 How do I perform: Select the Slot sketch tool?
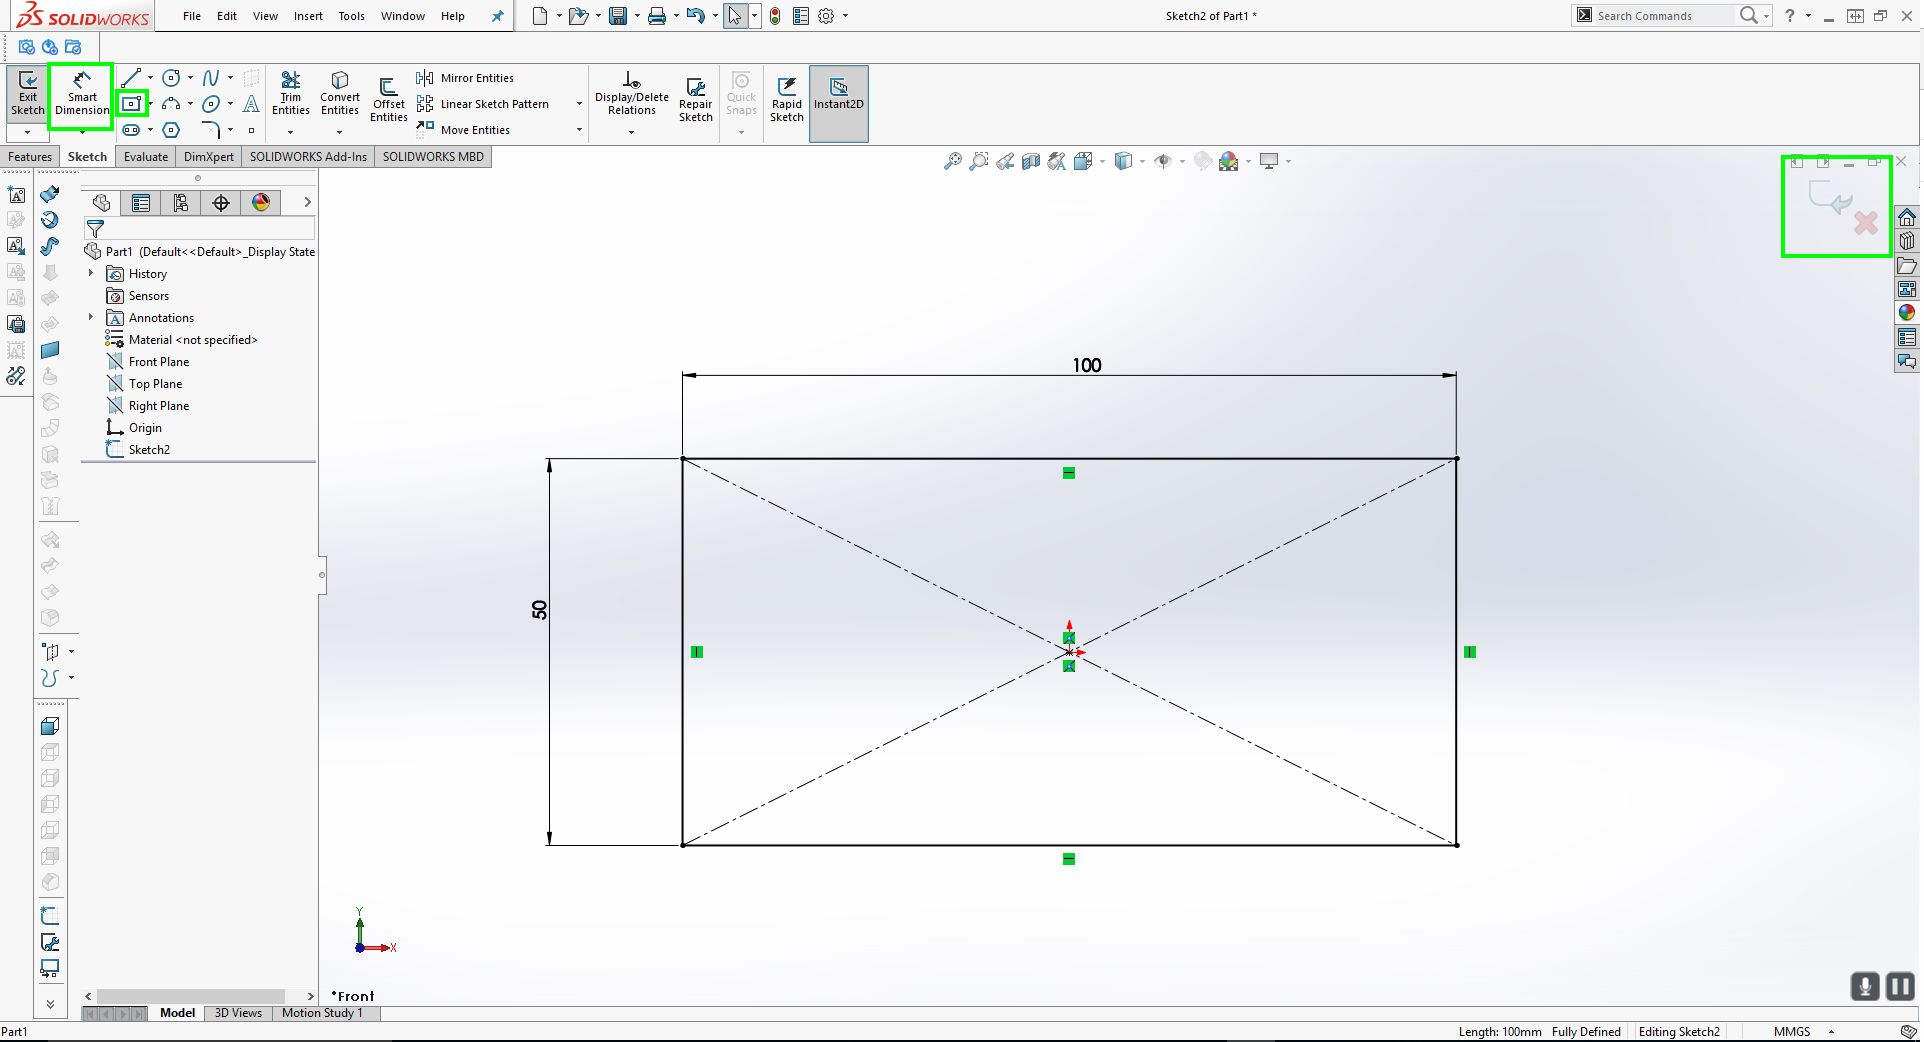[131, 130]
